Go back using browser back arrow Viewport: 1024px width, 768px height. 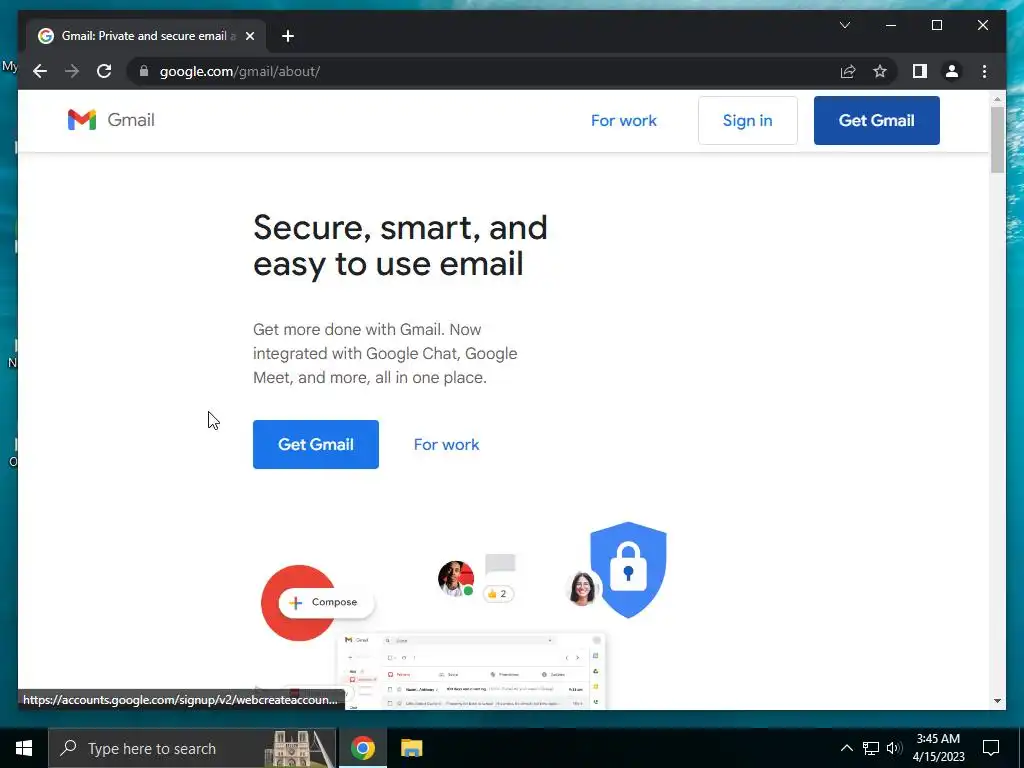[40, 71]
